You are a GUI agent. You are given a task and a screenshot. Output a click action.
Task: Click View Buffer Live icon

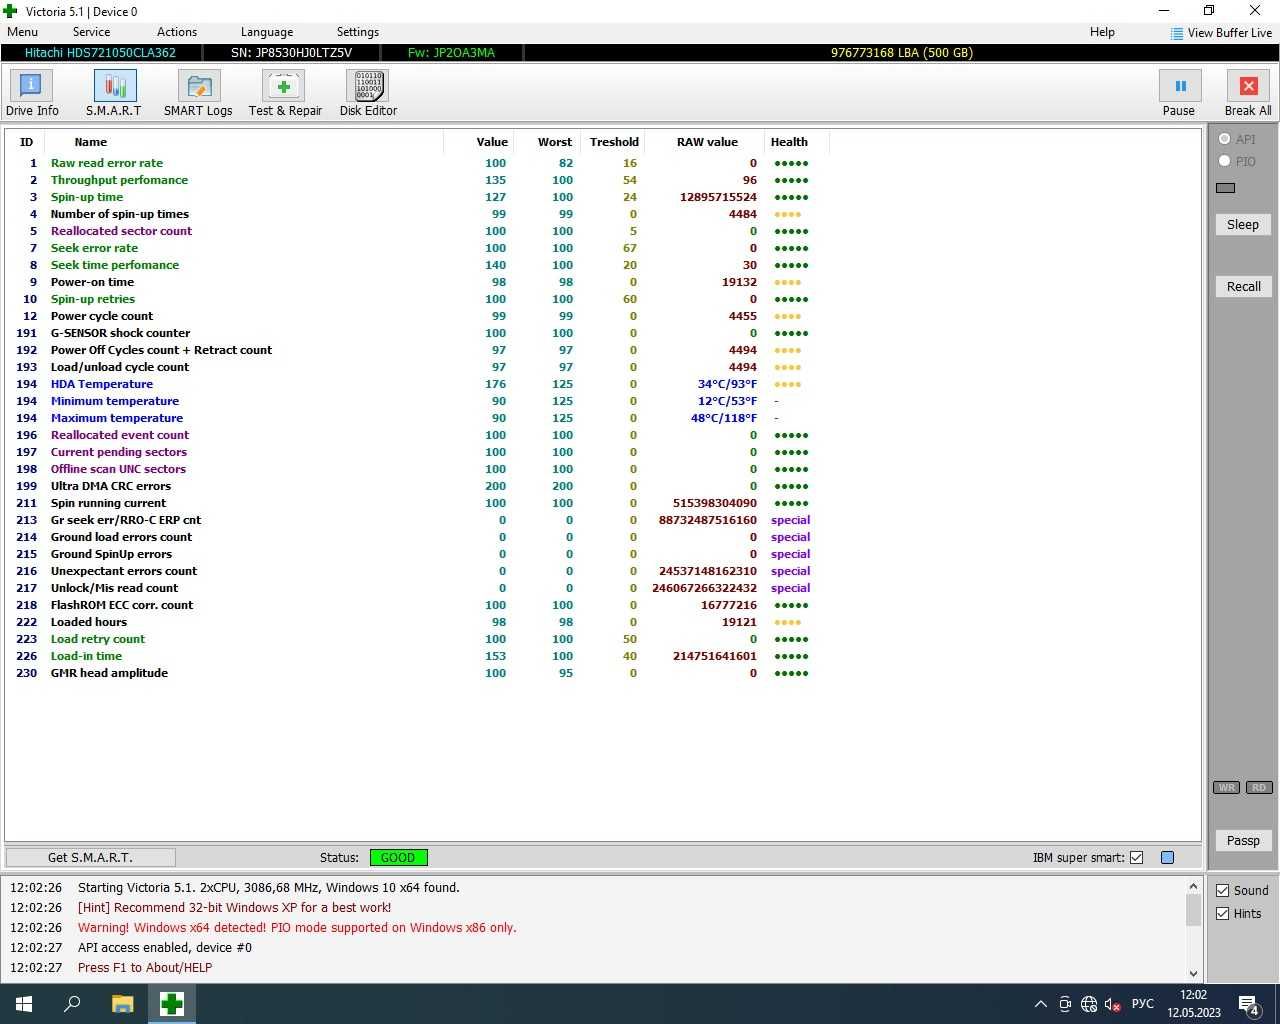click(1176, 33)
